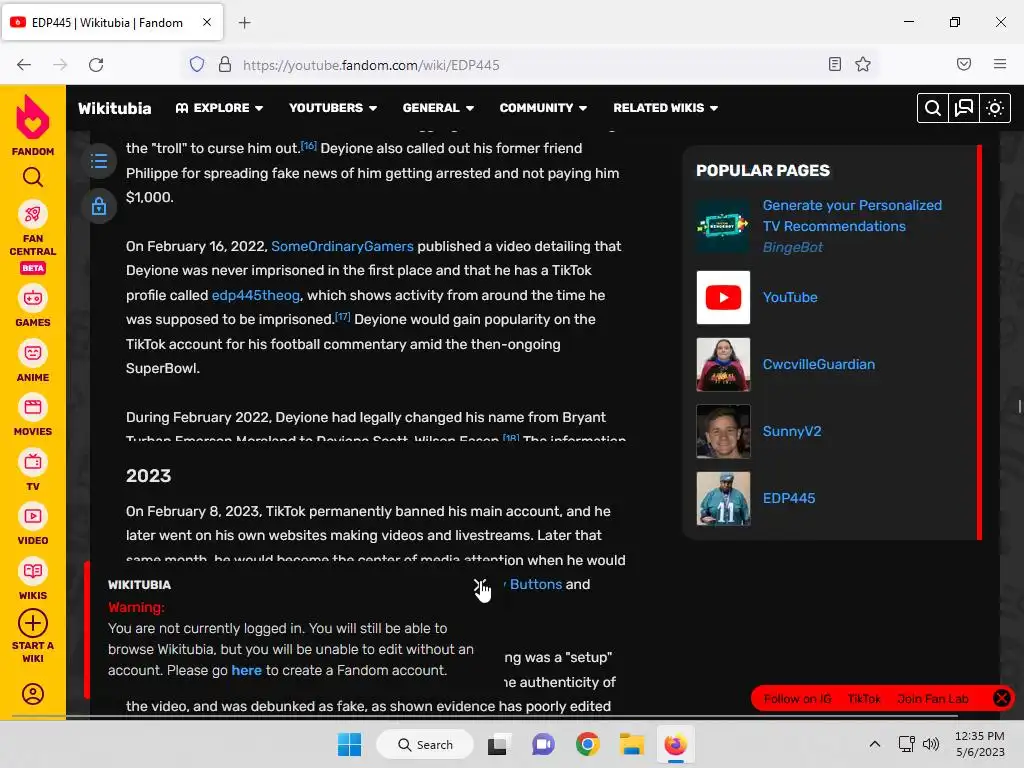Image resolution: width=1024 pixels, height=768 pixels.
Task: Open CwcvilleGuardian popular page link
Action: 818,364
